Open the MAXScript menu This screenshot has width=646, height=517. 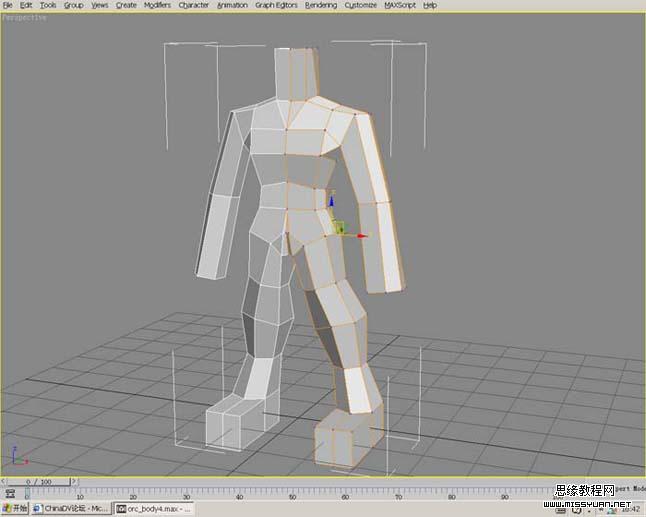click(400, 5)
